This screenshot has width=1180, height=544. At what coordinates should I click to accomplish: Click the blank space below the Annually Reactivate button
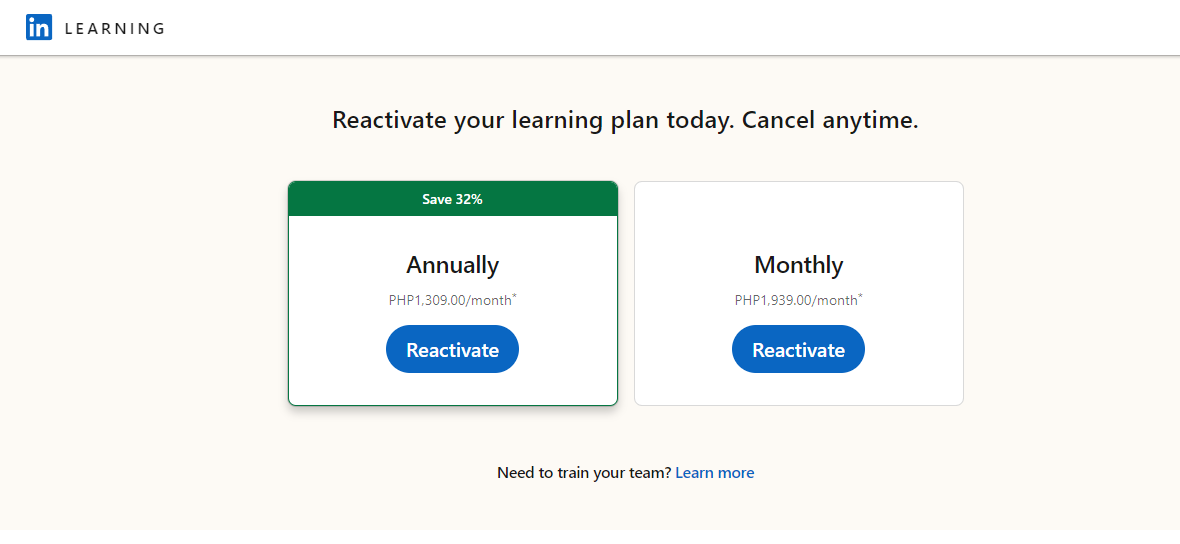click(452, 389)
